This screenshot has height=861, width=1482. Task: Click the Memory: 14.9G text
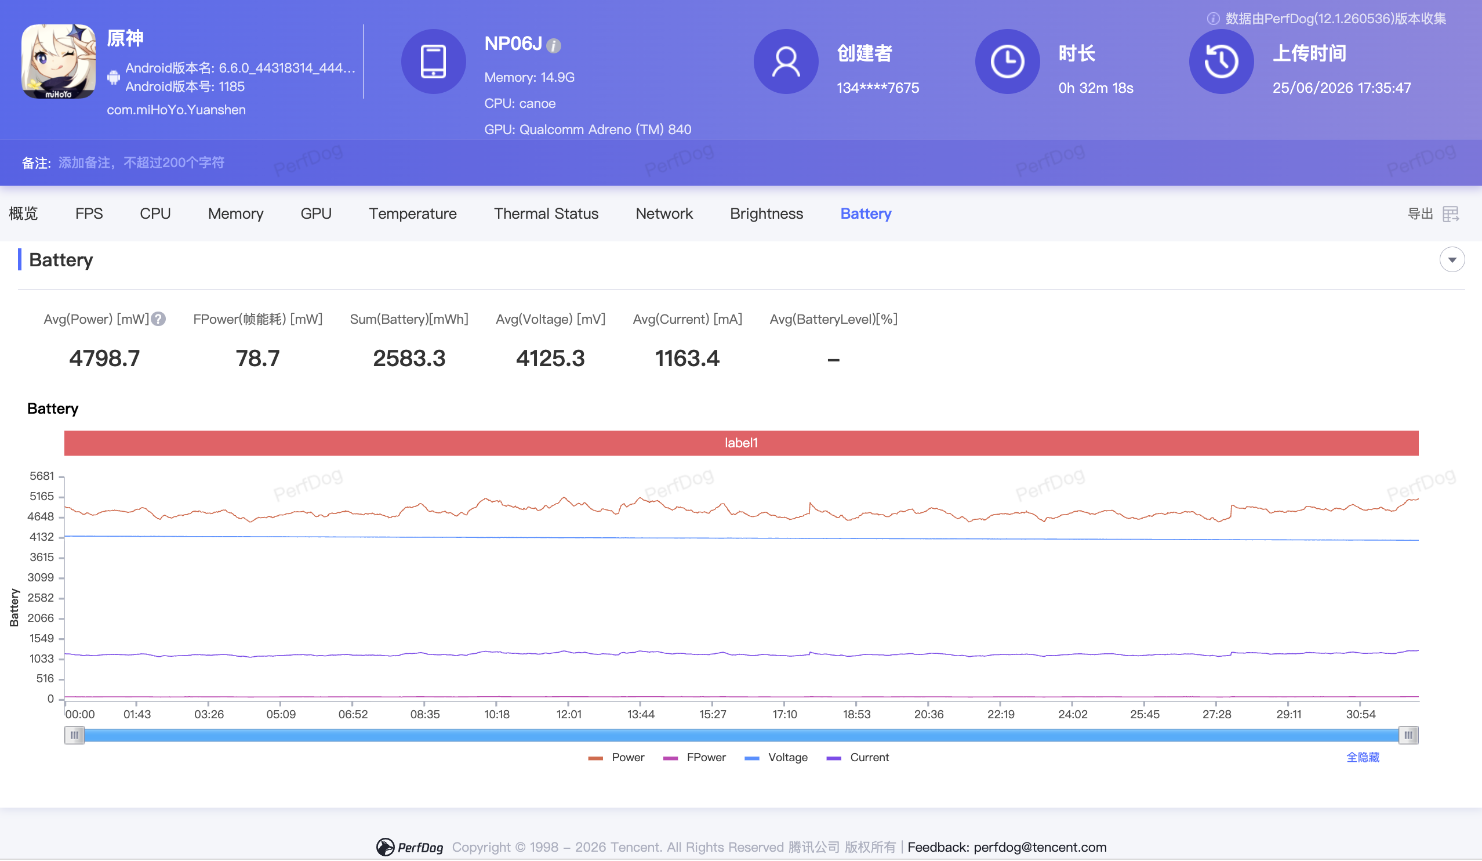click(x=529, y=77)
